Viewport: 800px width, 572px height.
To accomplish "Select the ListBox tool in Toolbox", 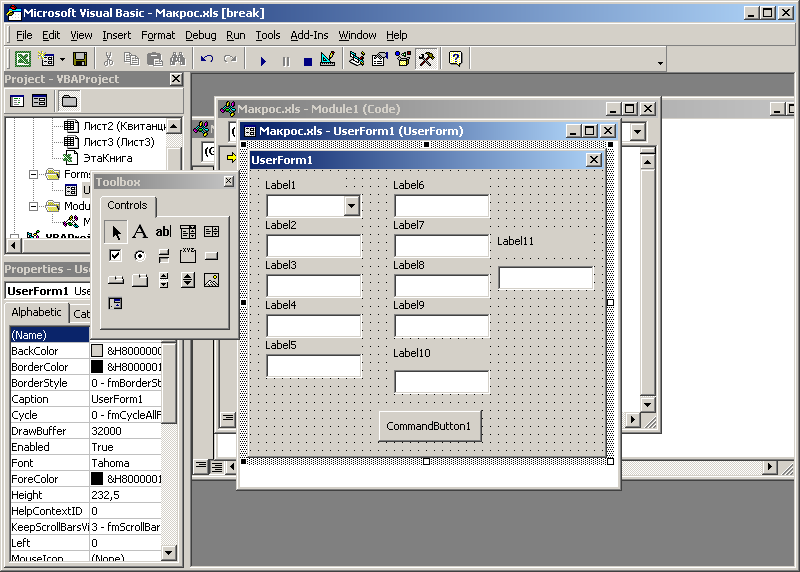I will click(x=211, y=232).
